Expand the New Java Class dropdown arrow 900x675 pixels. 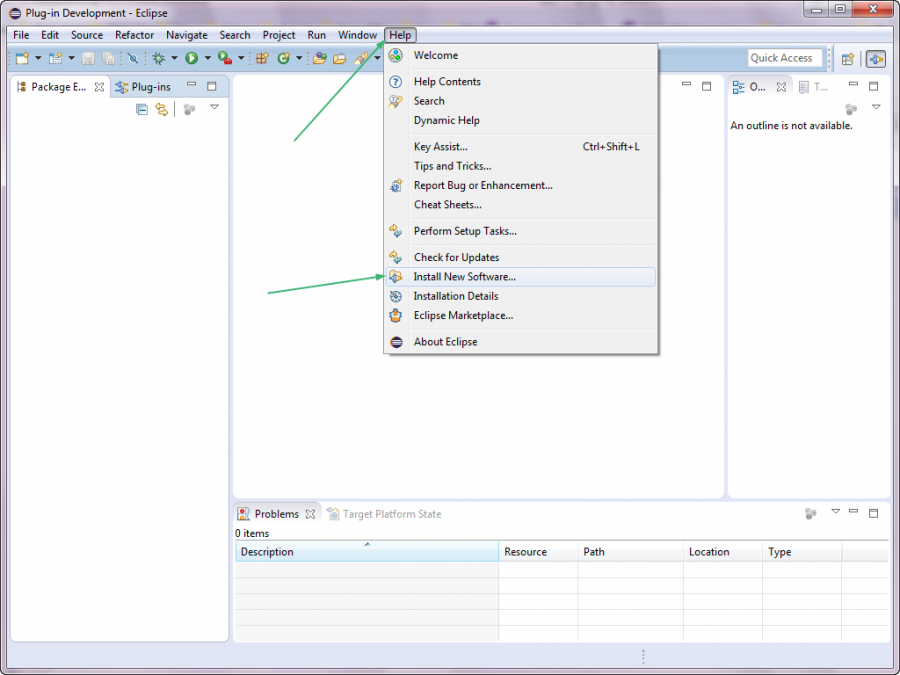click(299, 58)
